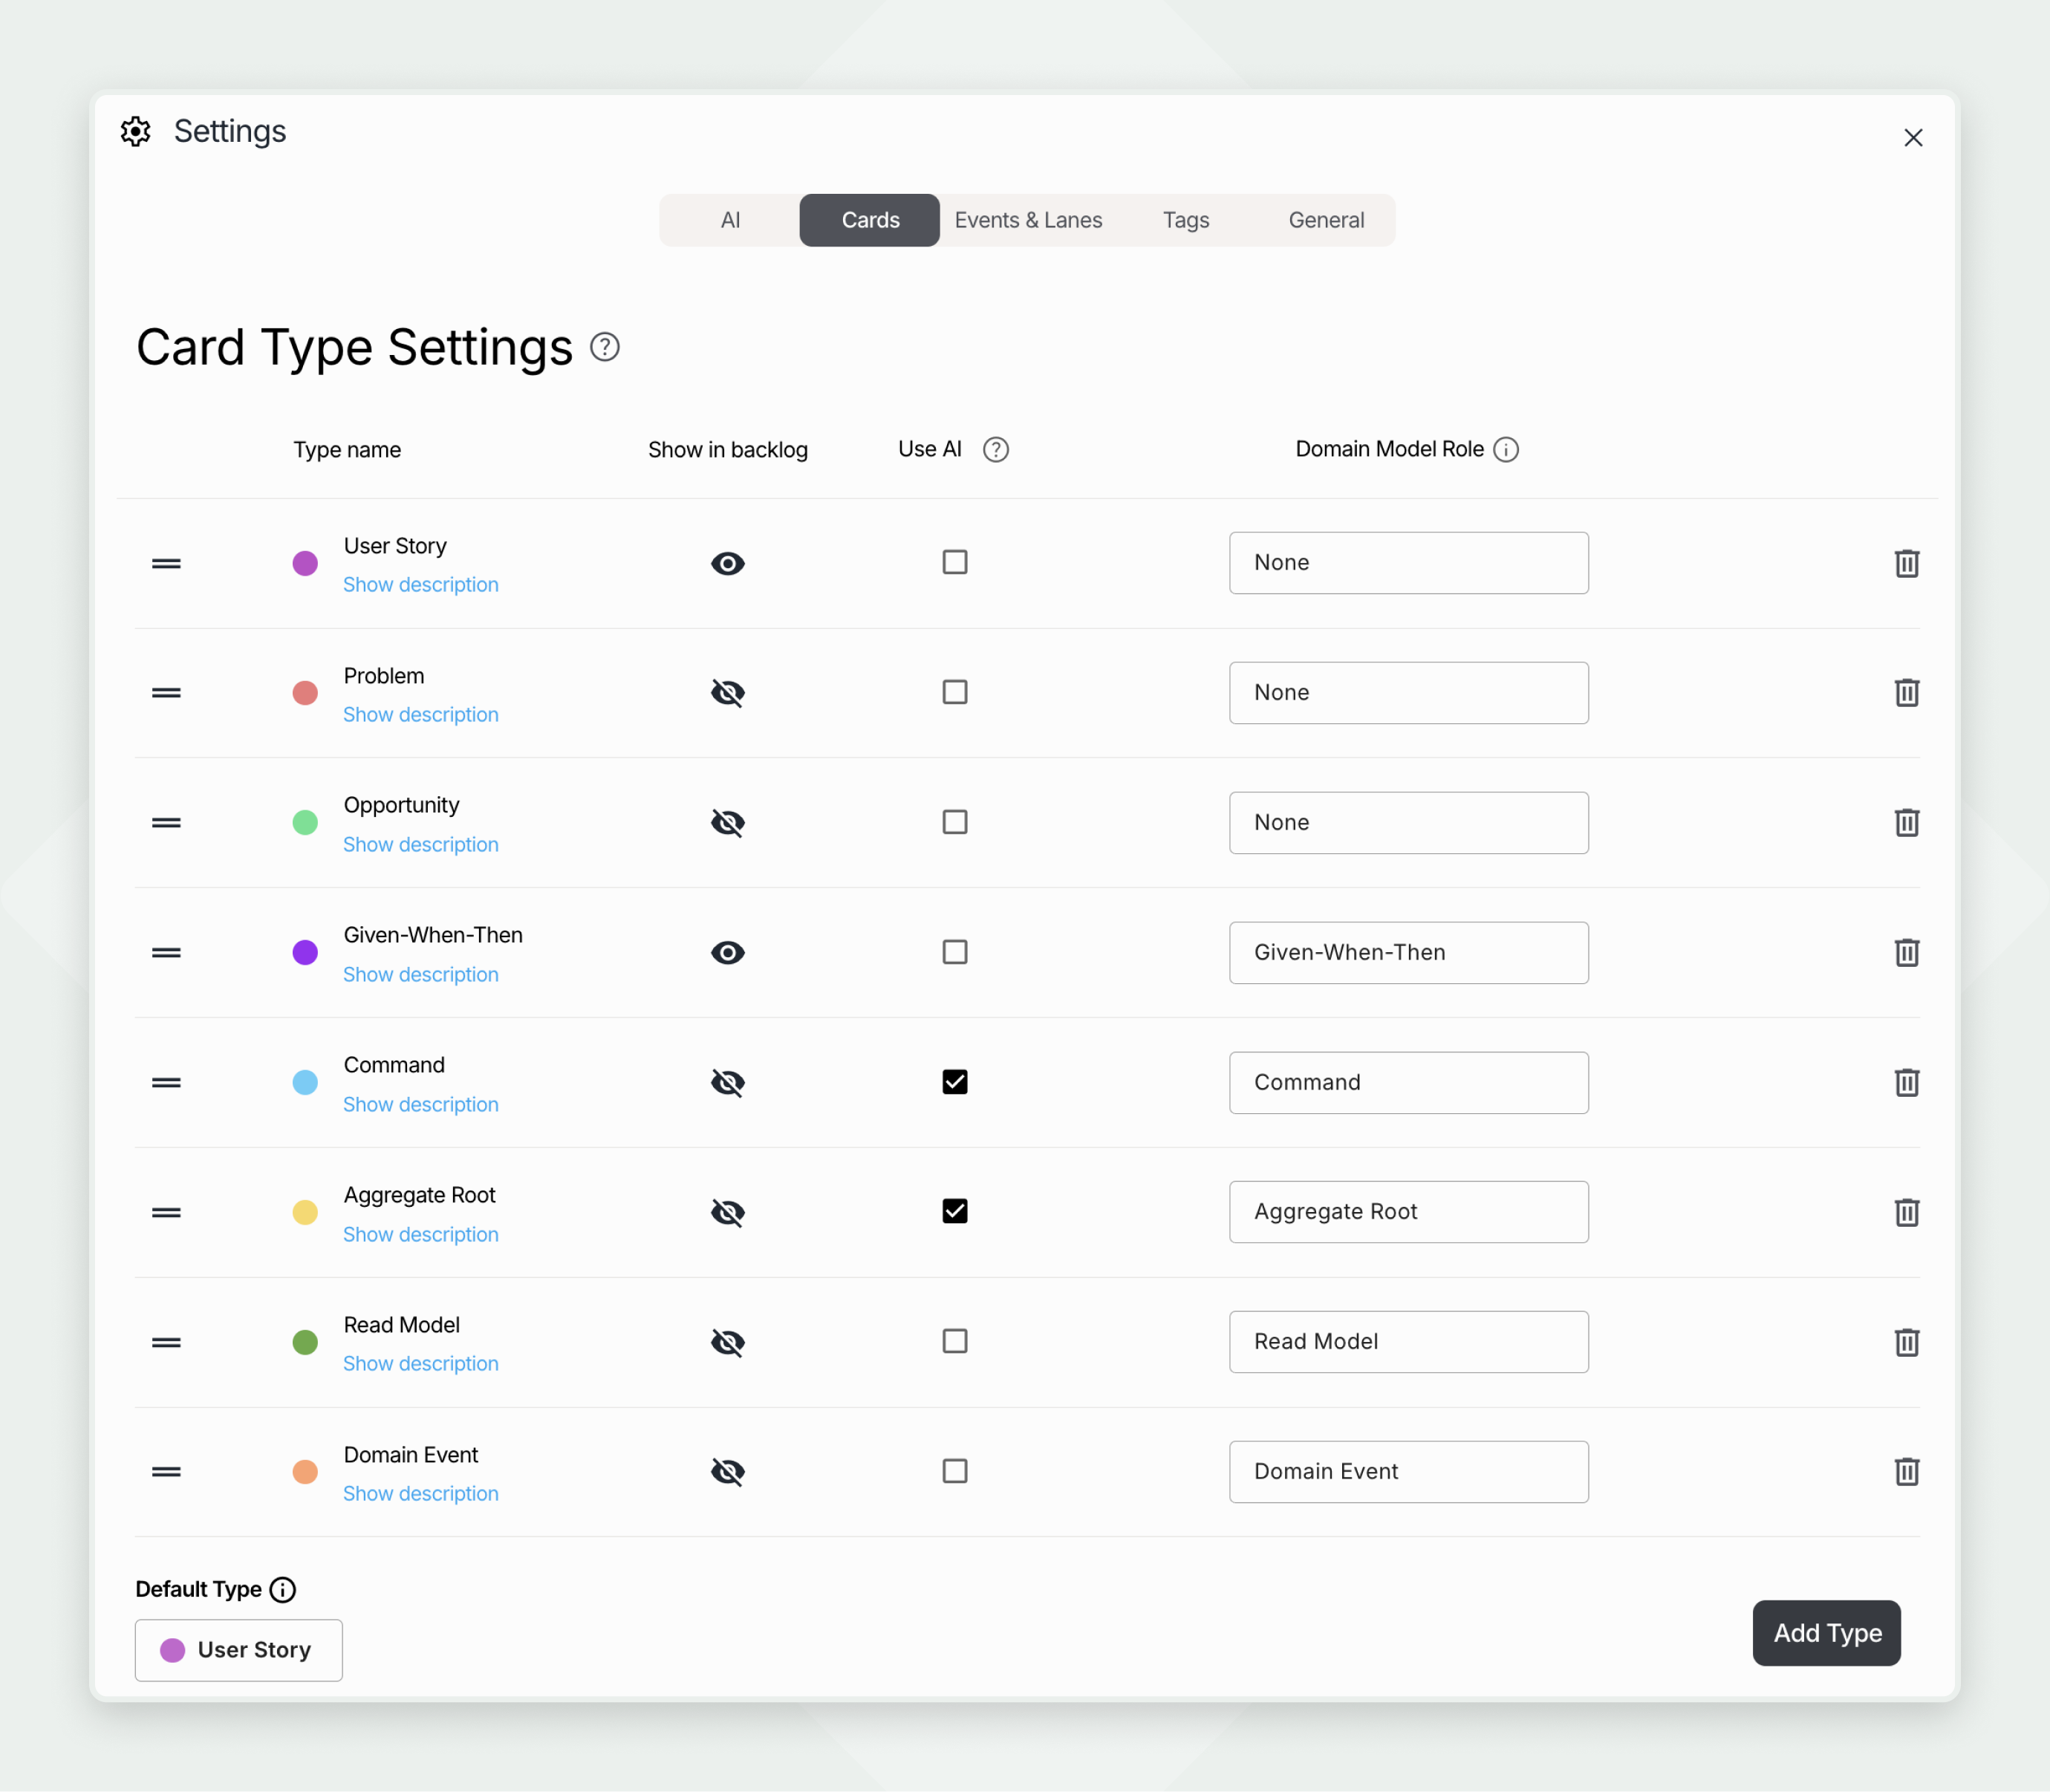Open User Story domain model role dropdown
The image size is (2050, 1792).
1408,563
